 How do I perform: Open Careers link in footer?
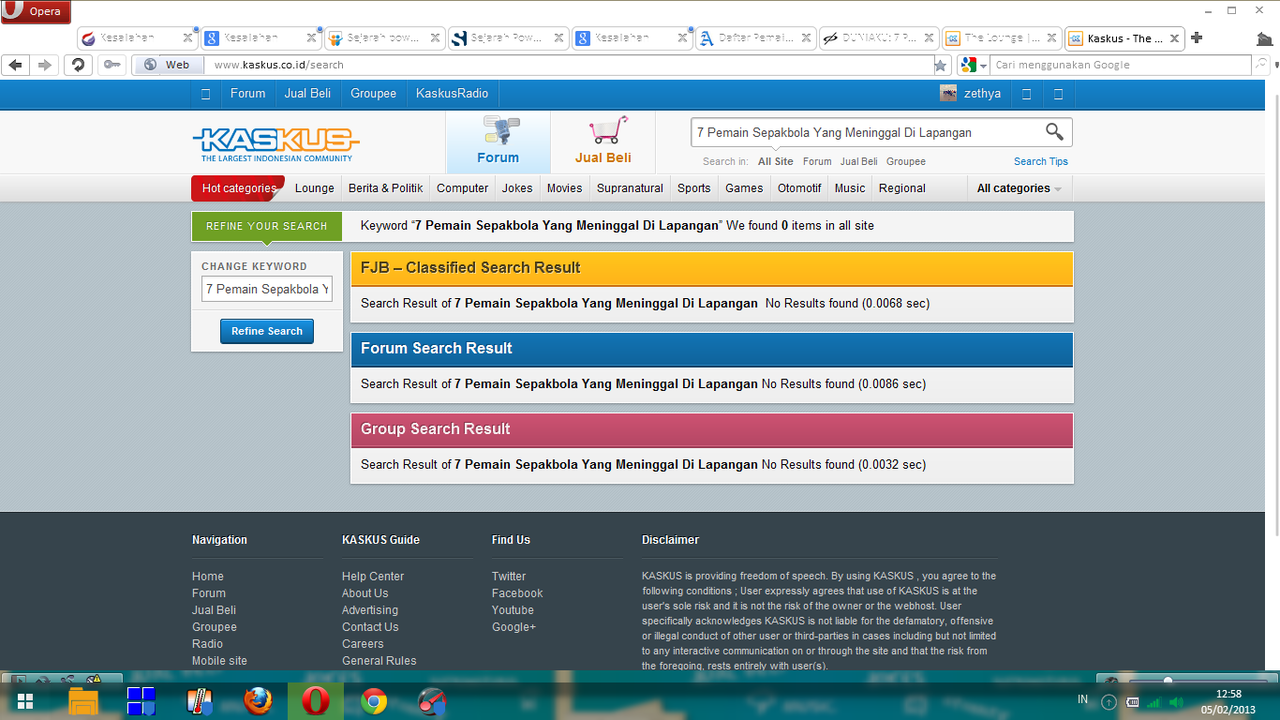tap(363, 644)
